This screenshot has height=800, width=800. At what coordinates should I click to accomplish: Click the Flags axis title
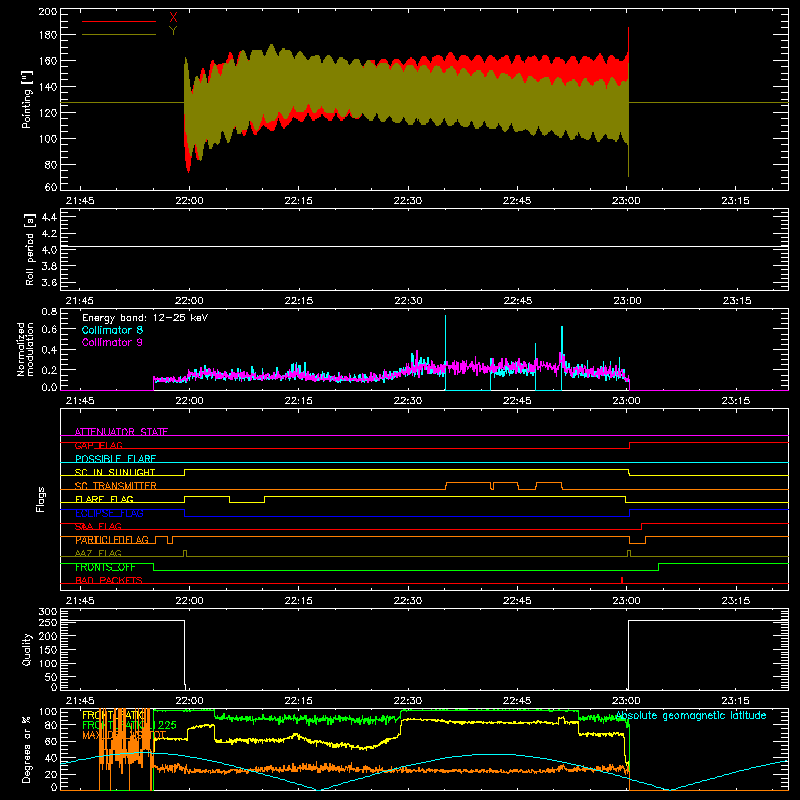point(40,499)
